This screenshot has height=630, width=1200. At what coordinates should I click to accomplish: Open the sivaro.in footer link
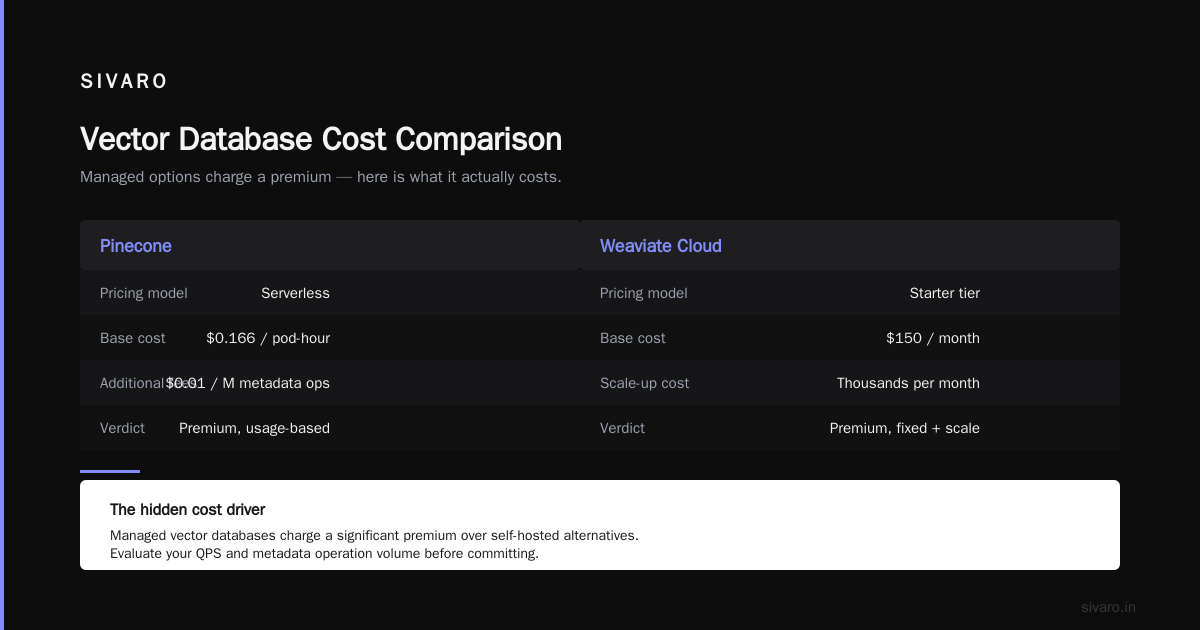(x=1109, y=607)
